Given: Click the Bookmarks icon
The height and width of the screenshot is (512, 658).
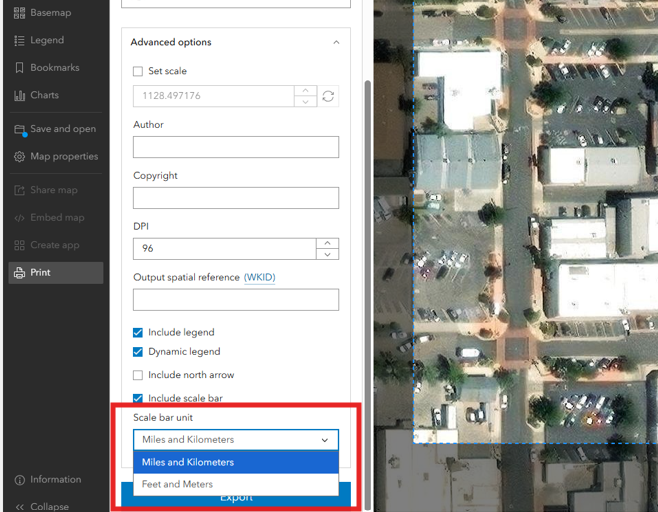Looking at the screenshot, I should 19,68.
